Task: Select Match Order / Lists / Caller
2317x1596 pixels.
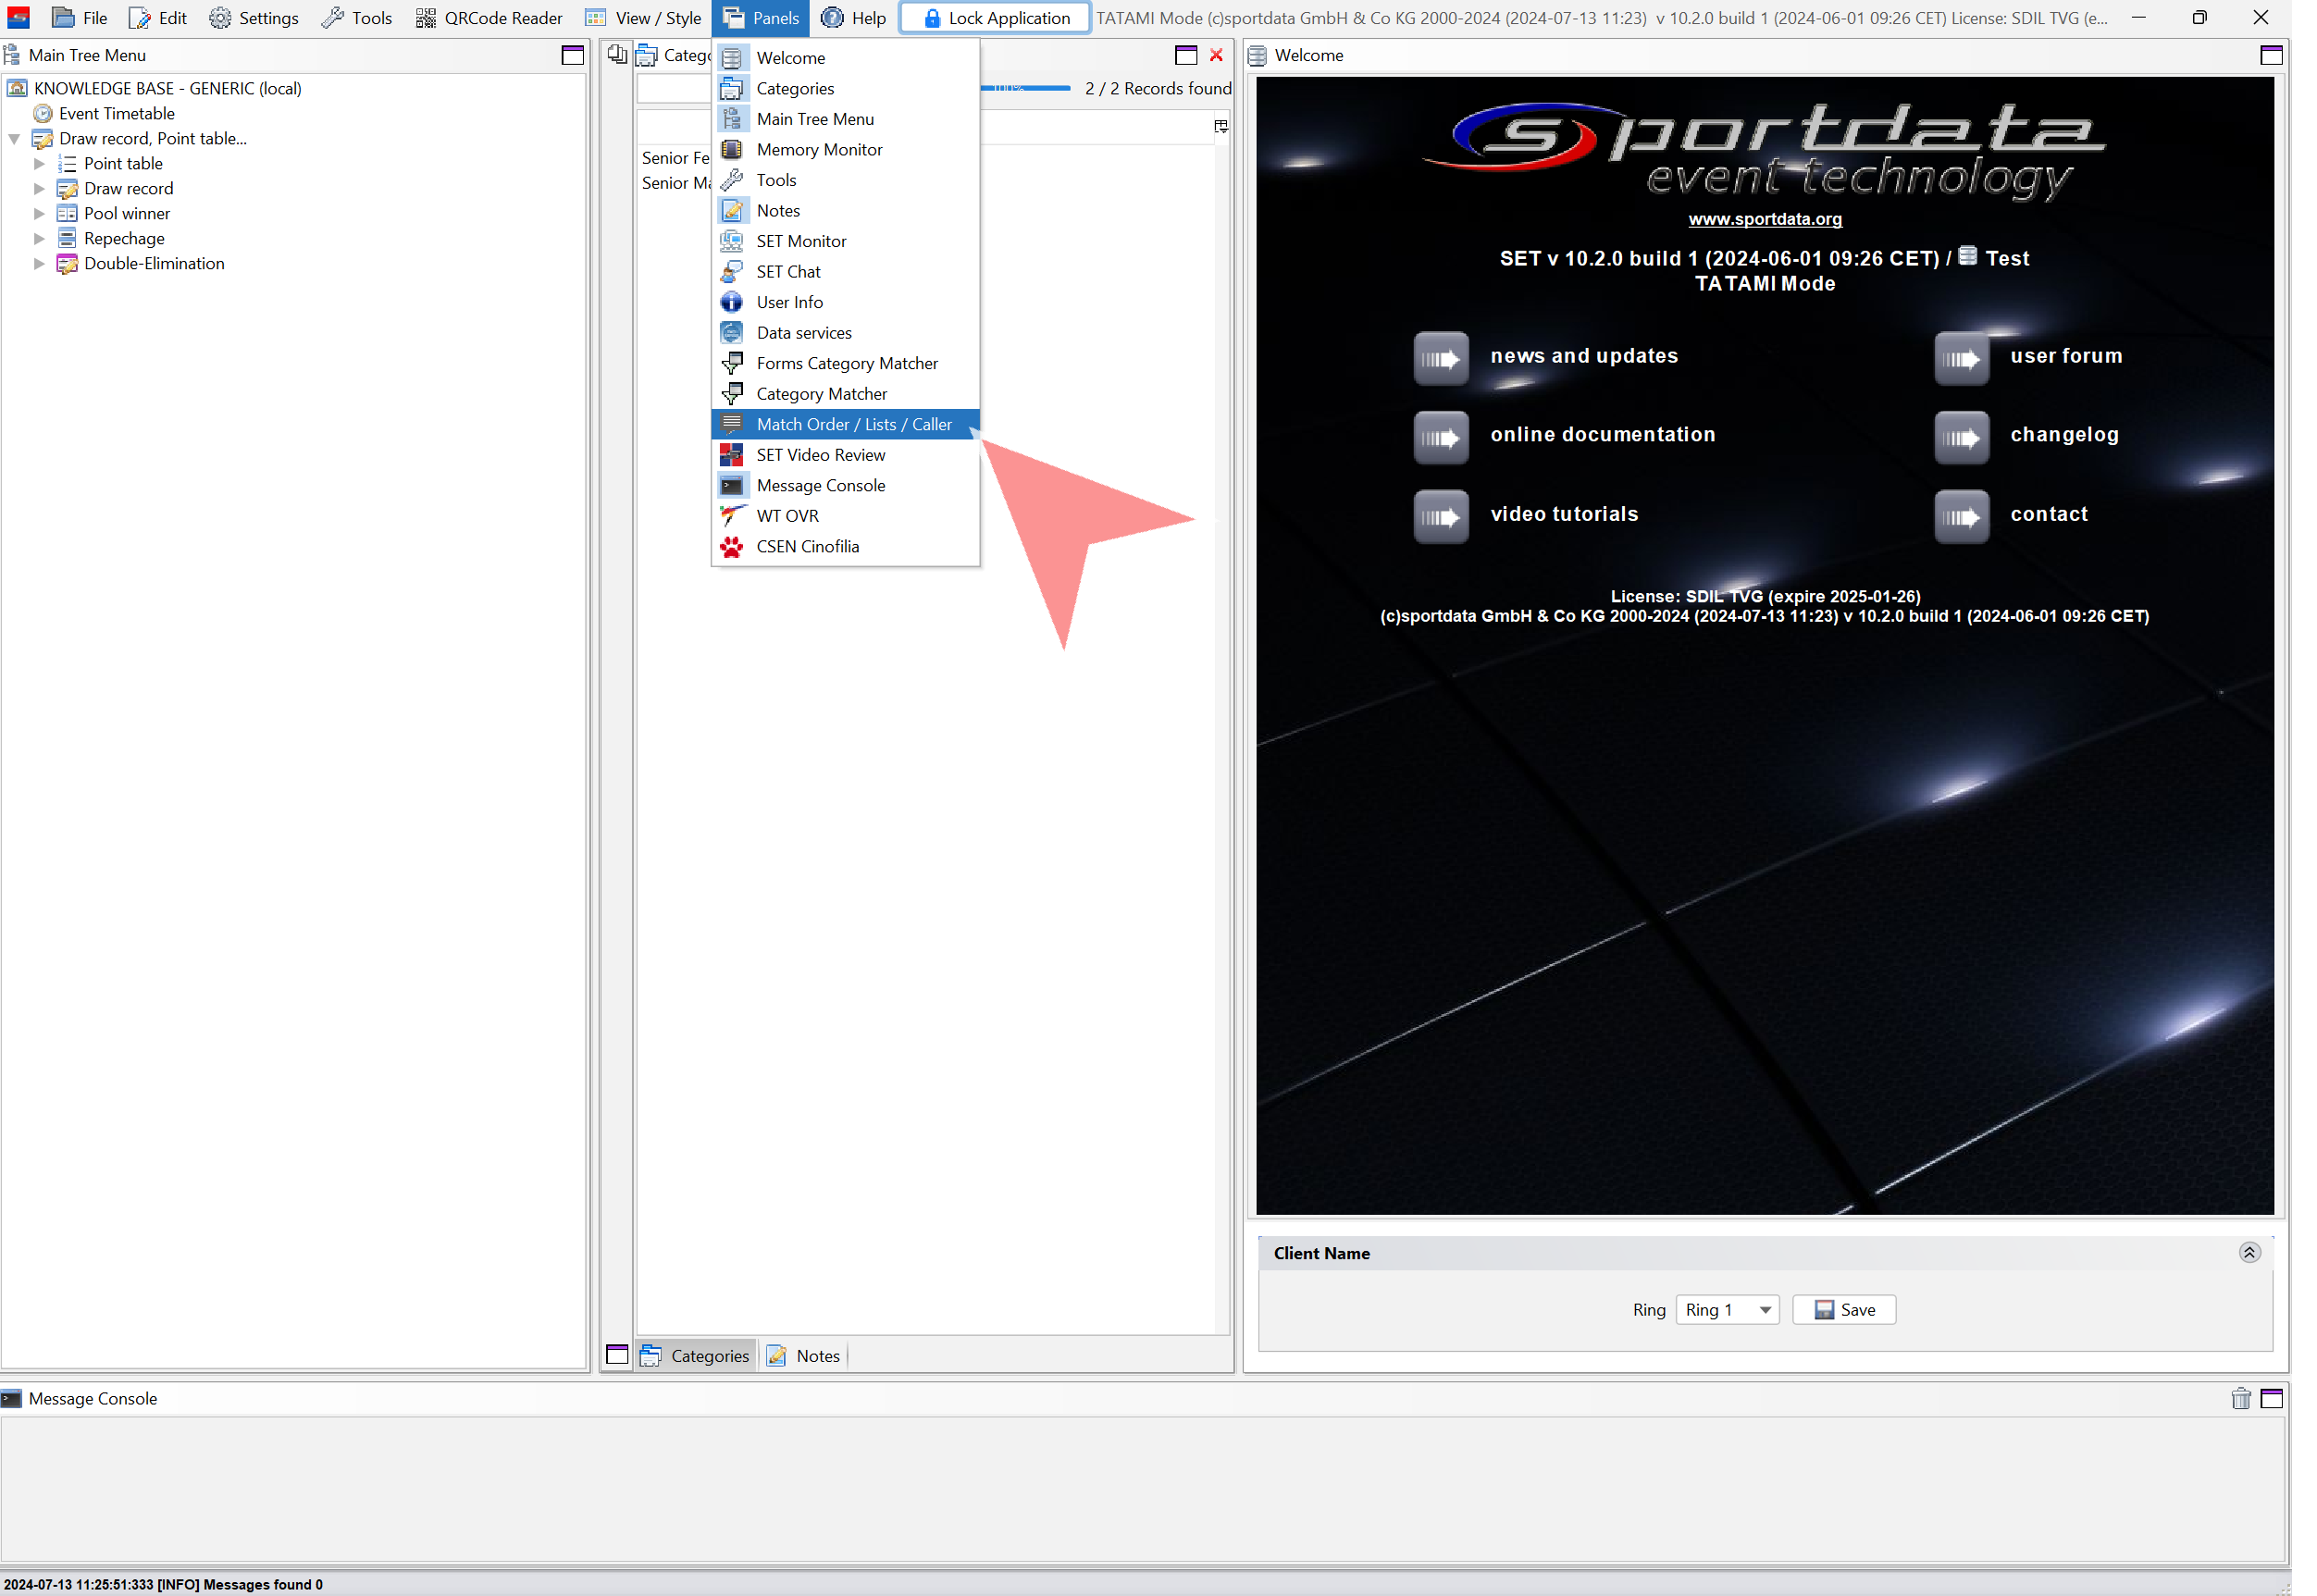Action: [x=853, y=424]
